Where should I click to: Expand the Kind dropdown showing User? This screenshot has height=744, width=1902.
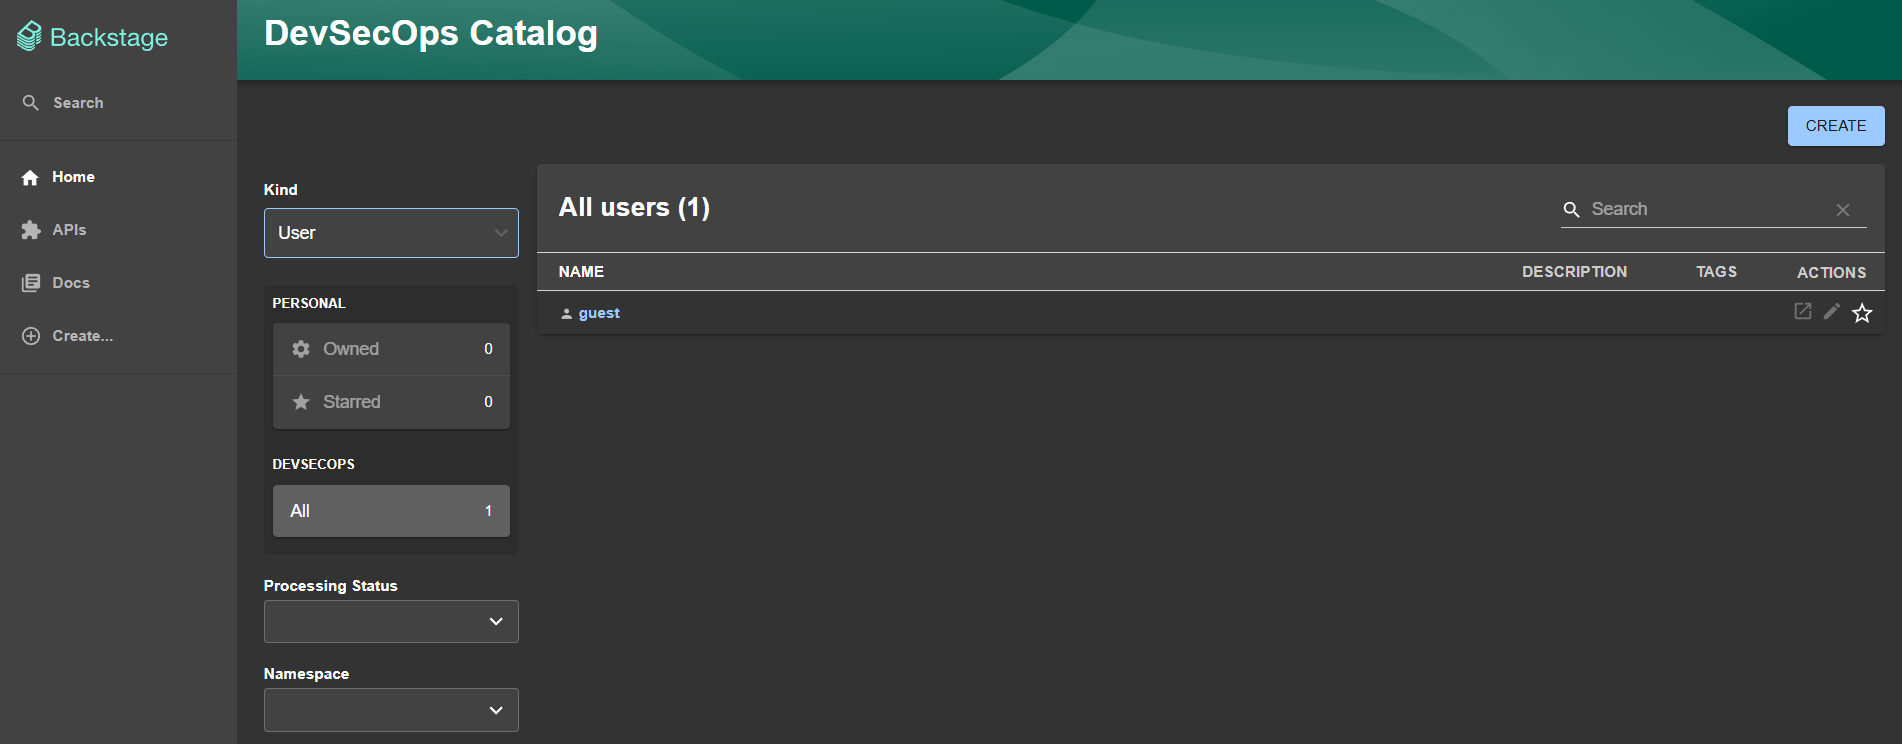pyautogui.click(x=391, y=233)
